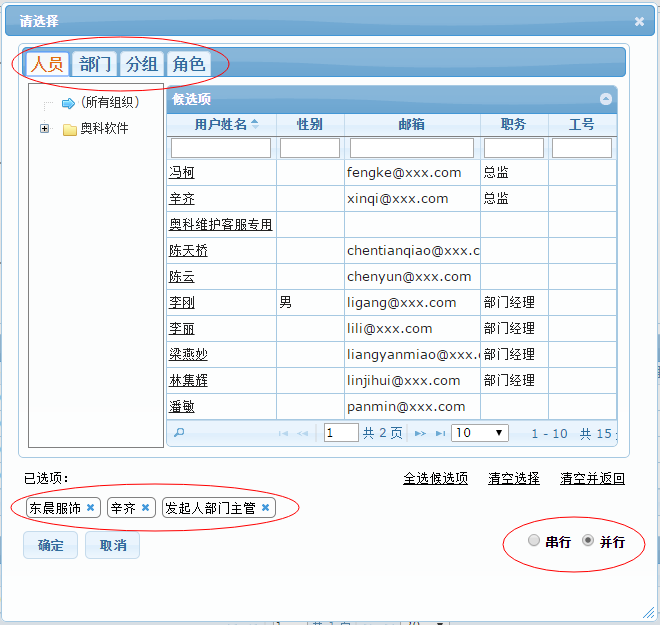Remove 辛齐 tag from selected items
Viewport: 660px width, 625px height.
click(145, 508)
